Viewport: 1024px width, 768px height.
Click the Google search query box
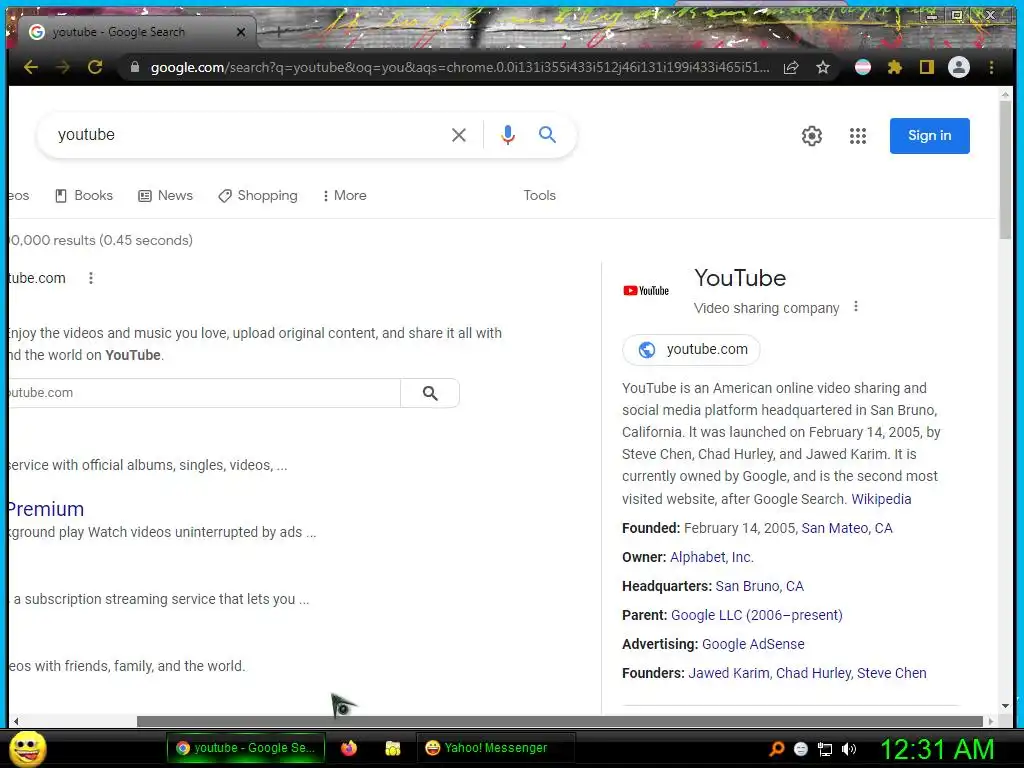pyautogui.click(x=248, y=135)
